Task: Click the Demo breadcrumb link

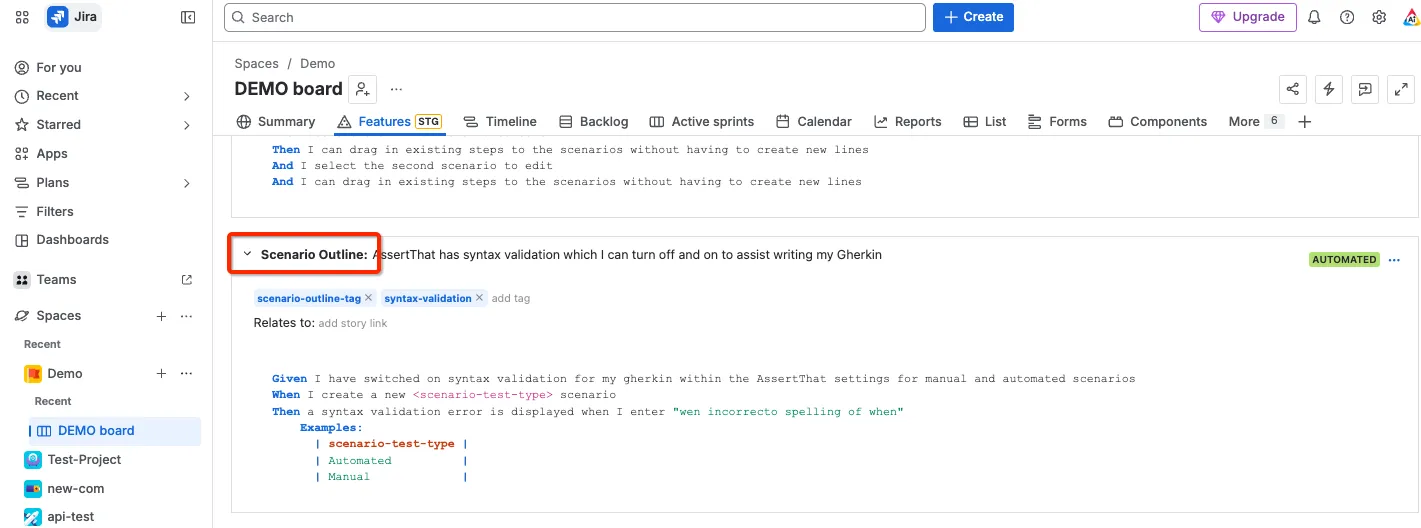Action: pyautogui.click(x=318, y=64)
